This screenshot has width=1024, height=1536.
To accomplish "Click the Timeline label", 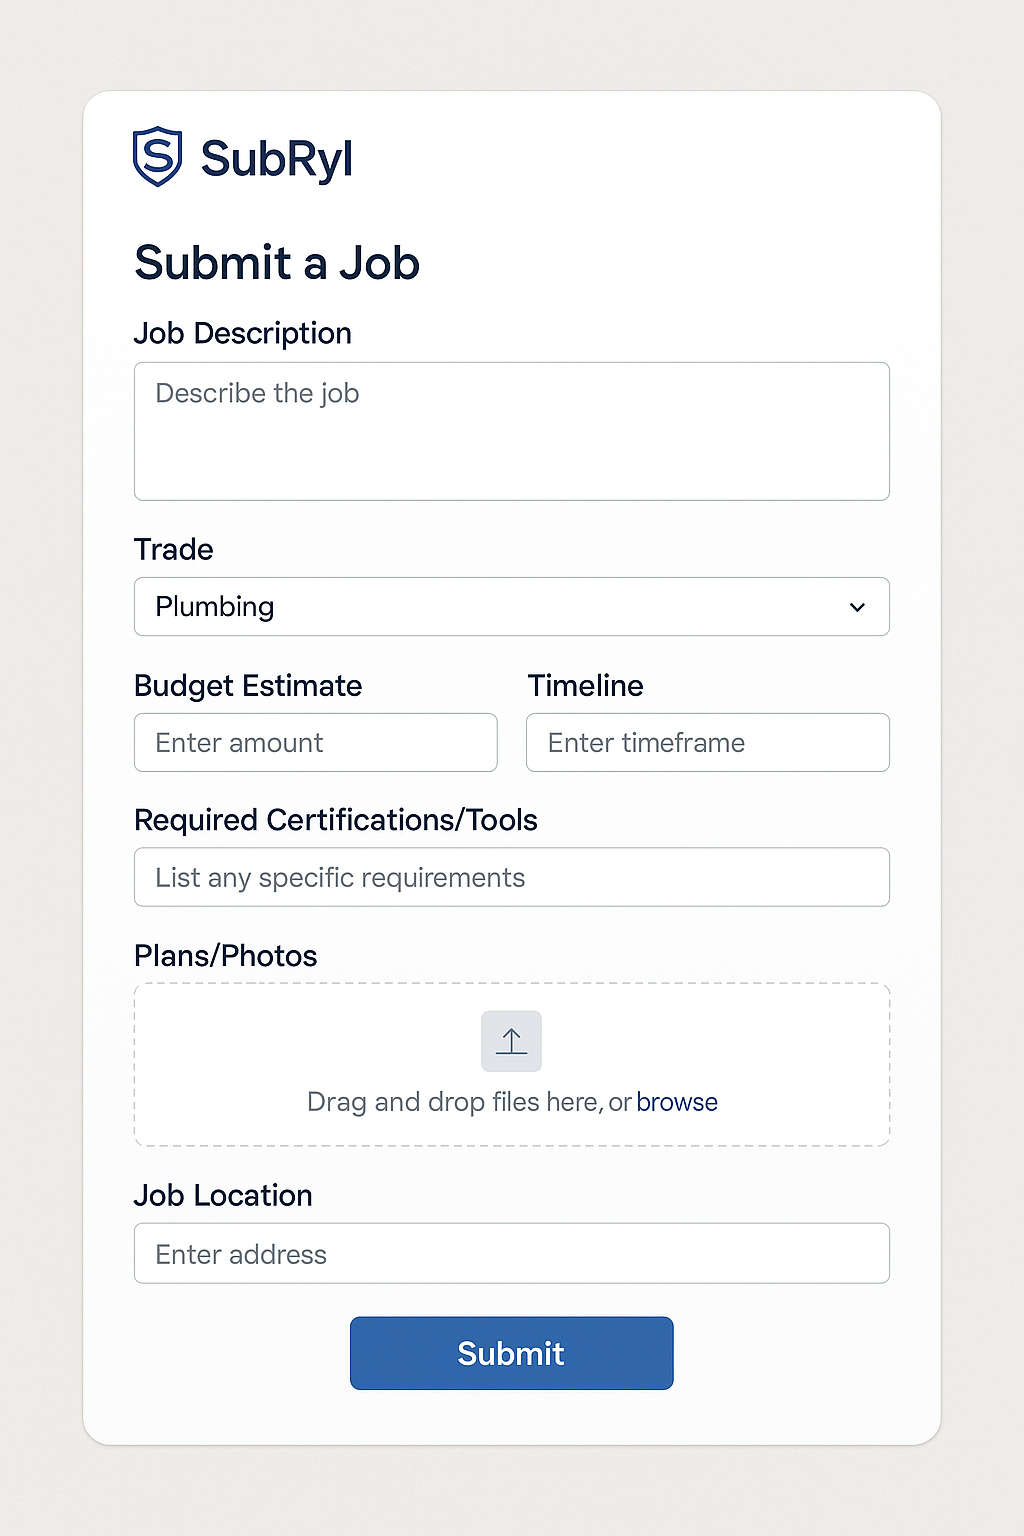I will click(x=585, y=686).
